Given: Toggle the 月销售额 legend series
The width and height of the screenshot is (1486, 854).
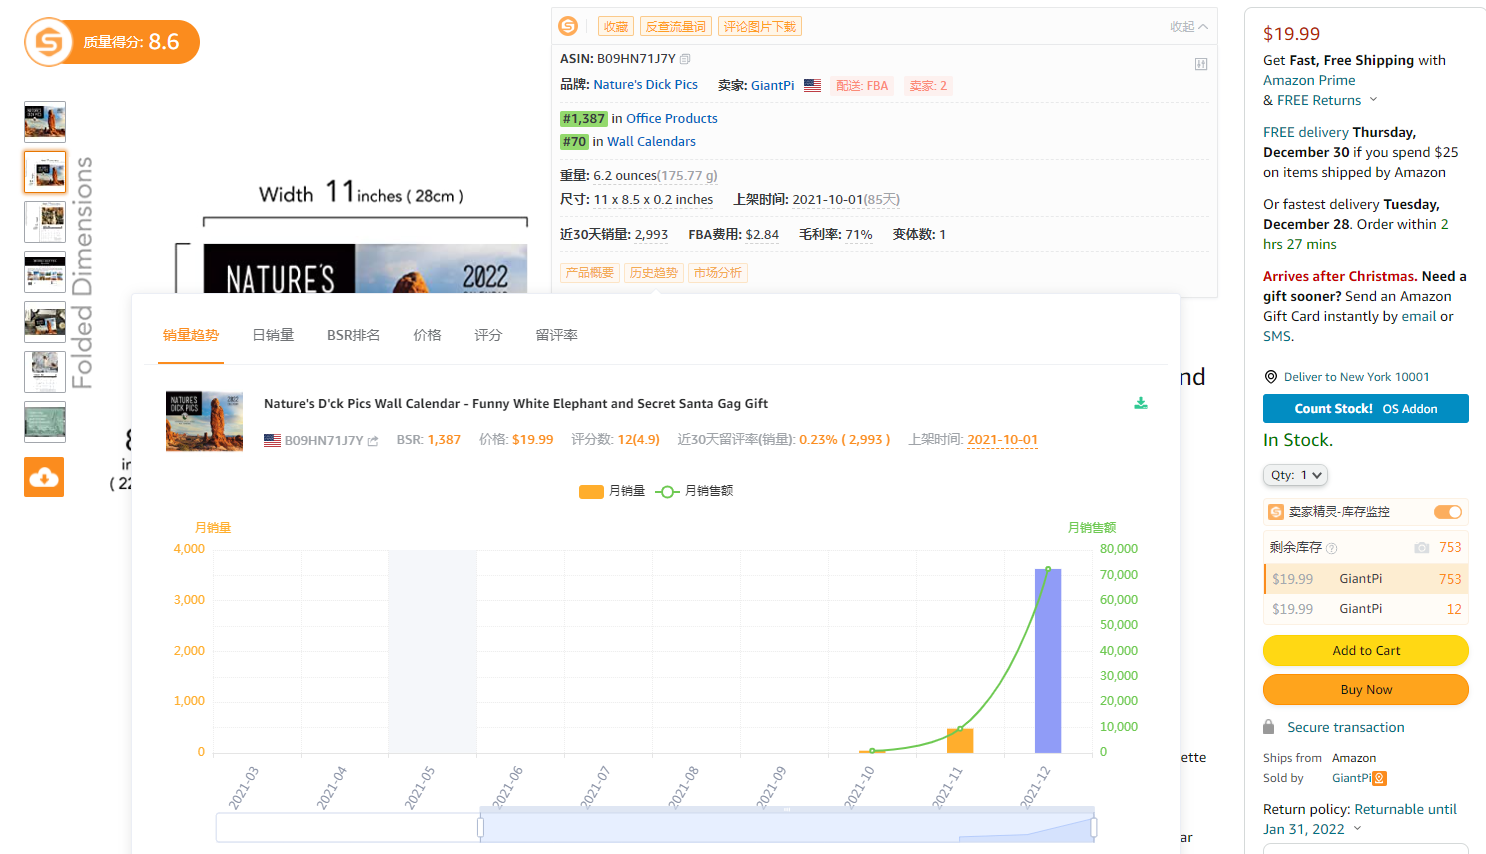Looking at the screenshot, I should (695, 491).
